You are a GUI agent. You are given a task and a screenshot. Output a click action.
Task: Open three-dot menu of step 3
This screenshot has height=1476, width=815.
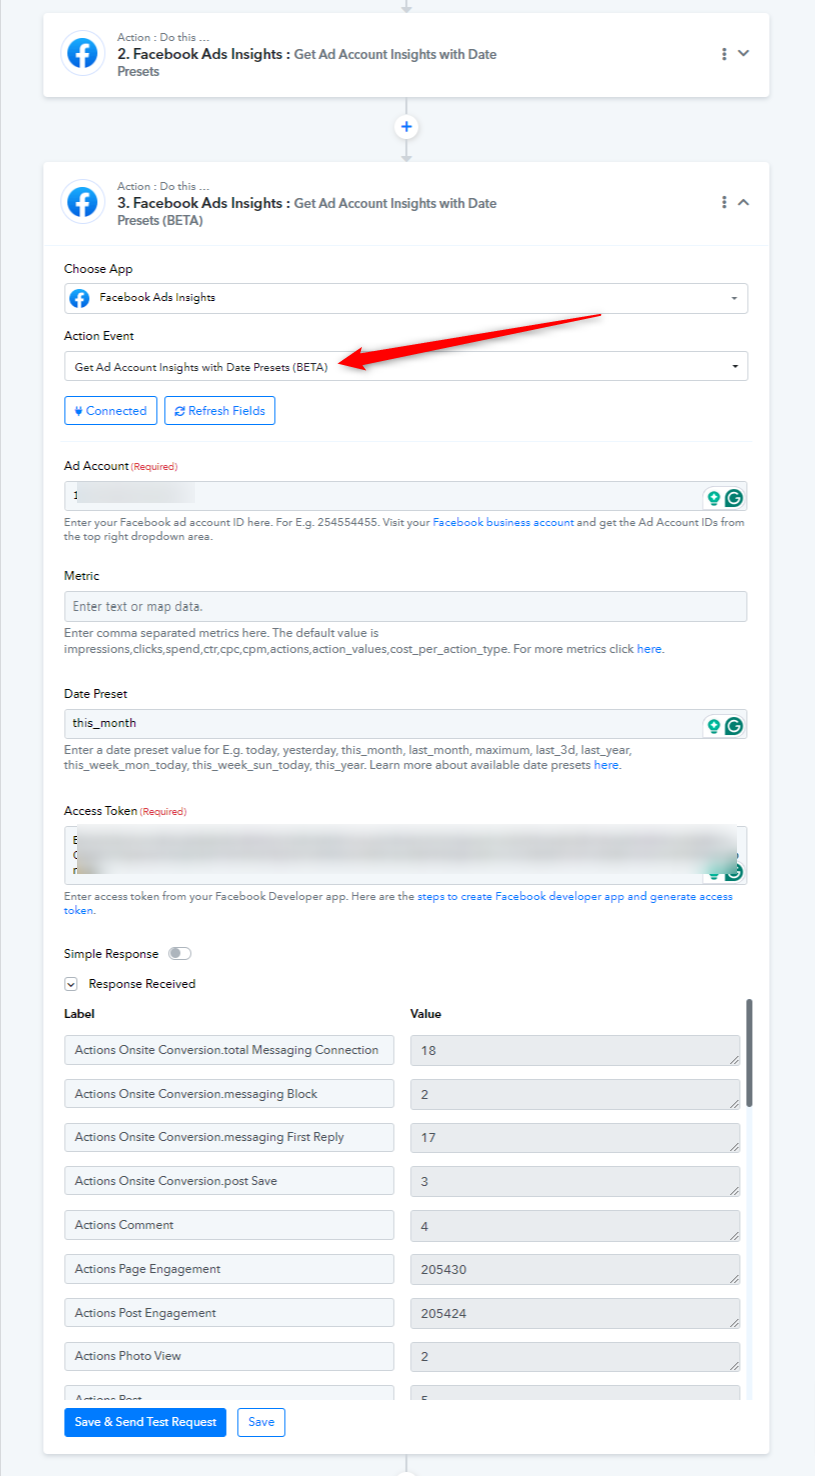click(x=724, y=202)
